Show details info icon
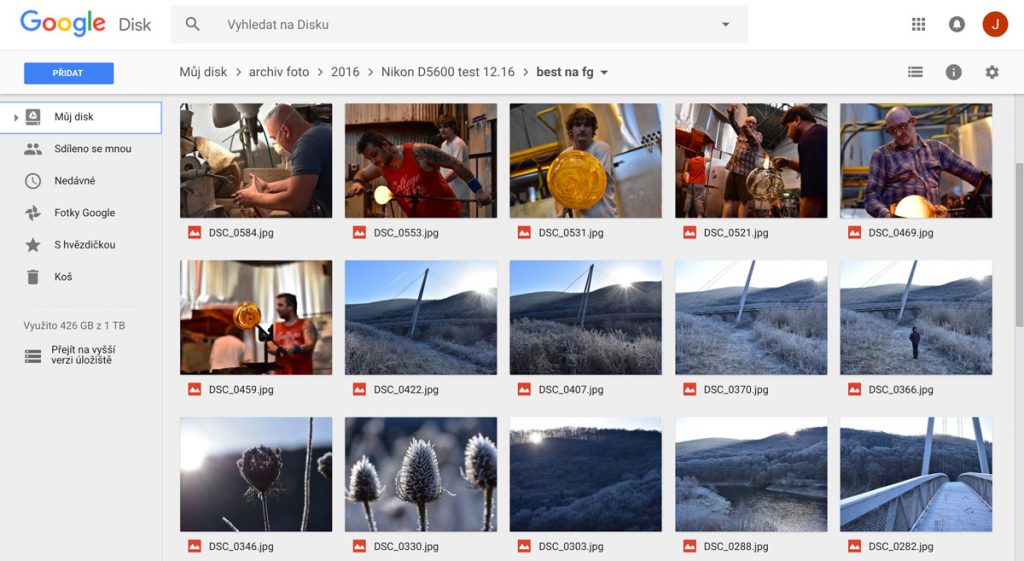1024x561 pixels. pyautogui.click(x=953, y=72)
